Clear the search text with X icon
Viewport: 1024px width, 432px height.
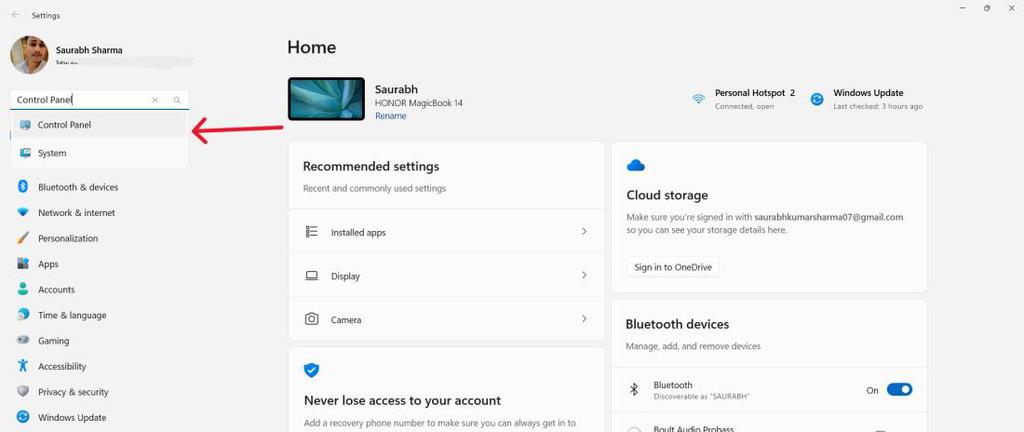coord(155,100)
